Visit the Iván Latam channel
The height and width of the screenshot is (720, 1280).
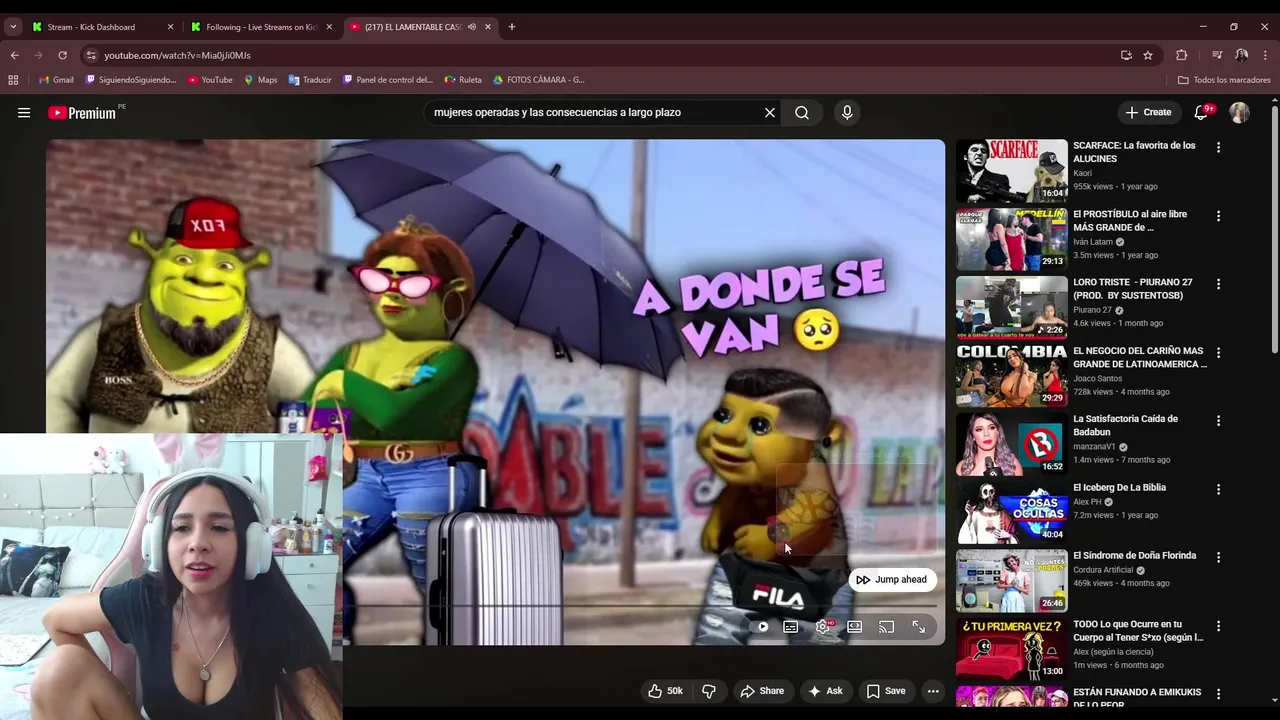click(x=1093, y=242)
